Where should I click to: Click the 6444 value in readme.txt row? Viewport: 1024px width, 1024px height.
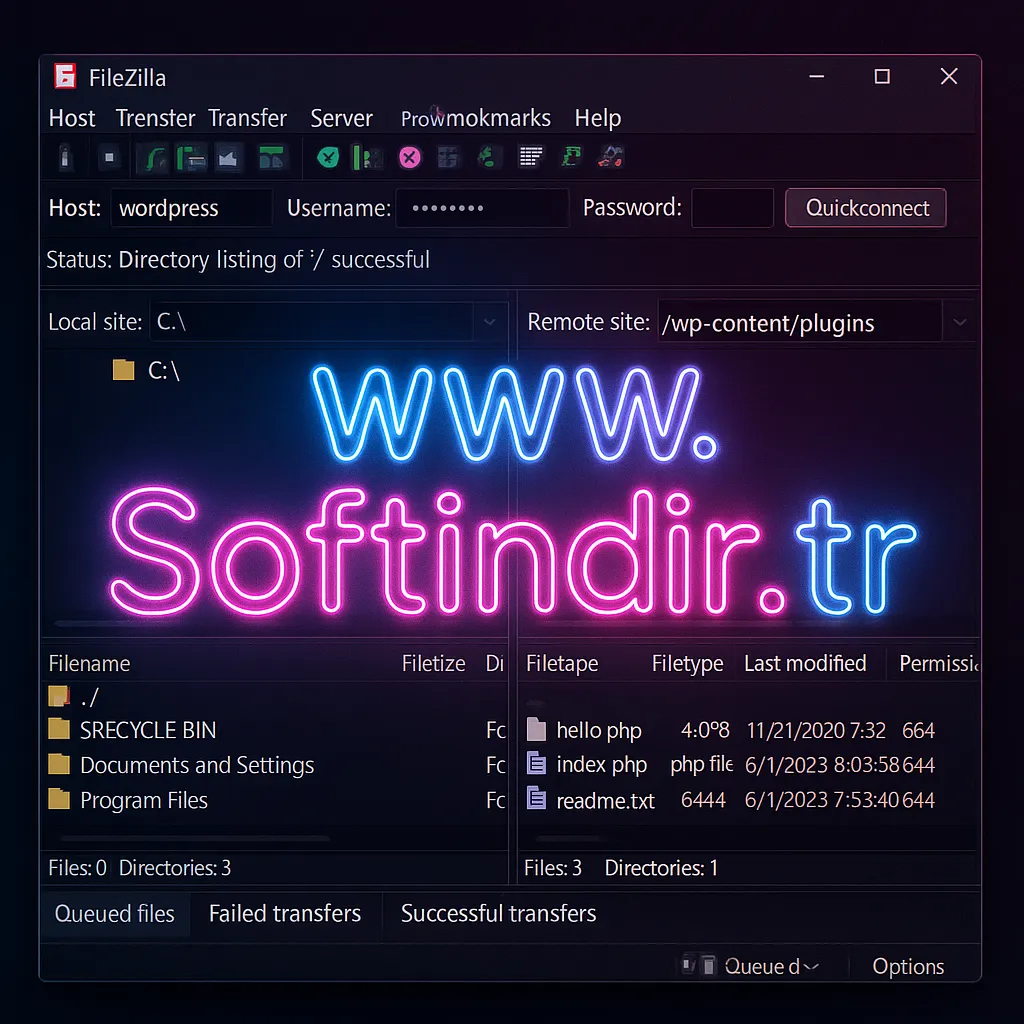[703, 799]
